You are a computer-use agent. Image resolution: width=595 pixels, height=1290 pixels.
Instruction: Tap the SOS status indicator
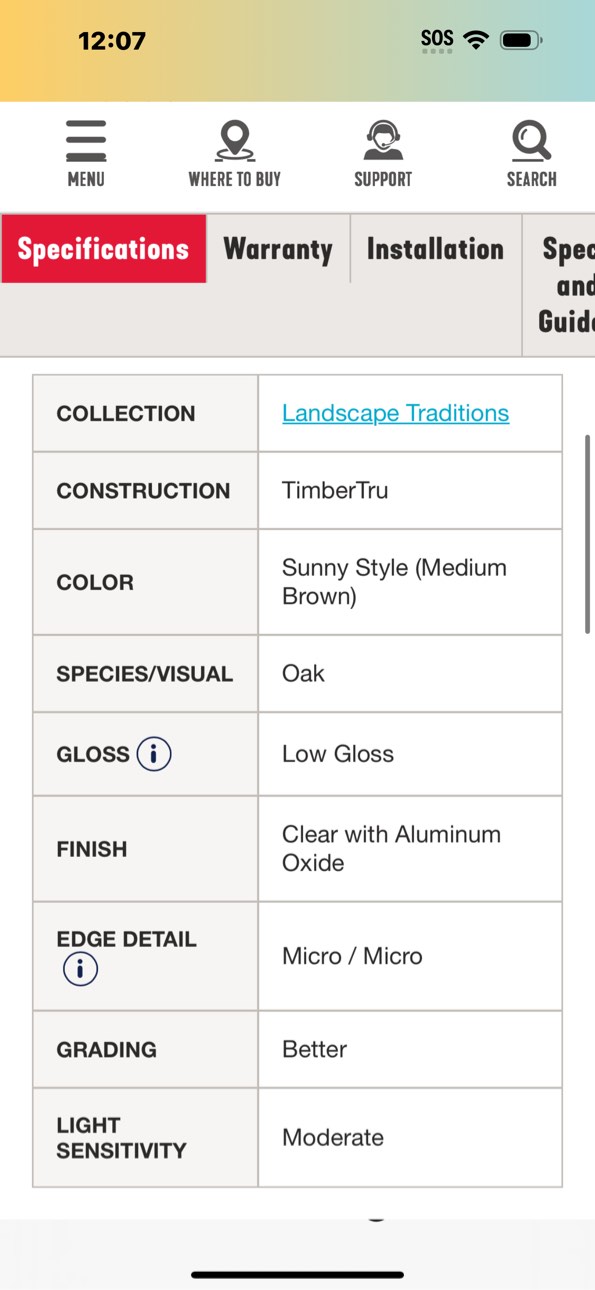[437, 40]
